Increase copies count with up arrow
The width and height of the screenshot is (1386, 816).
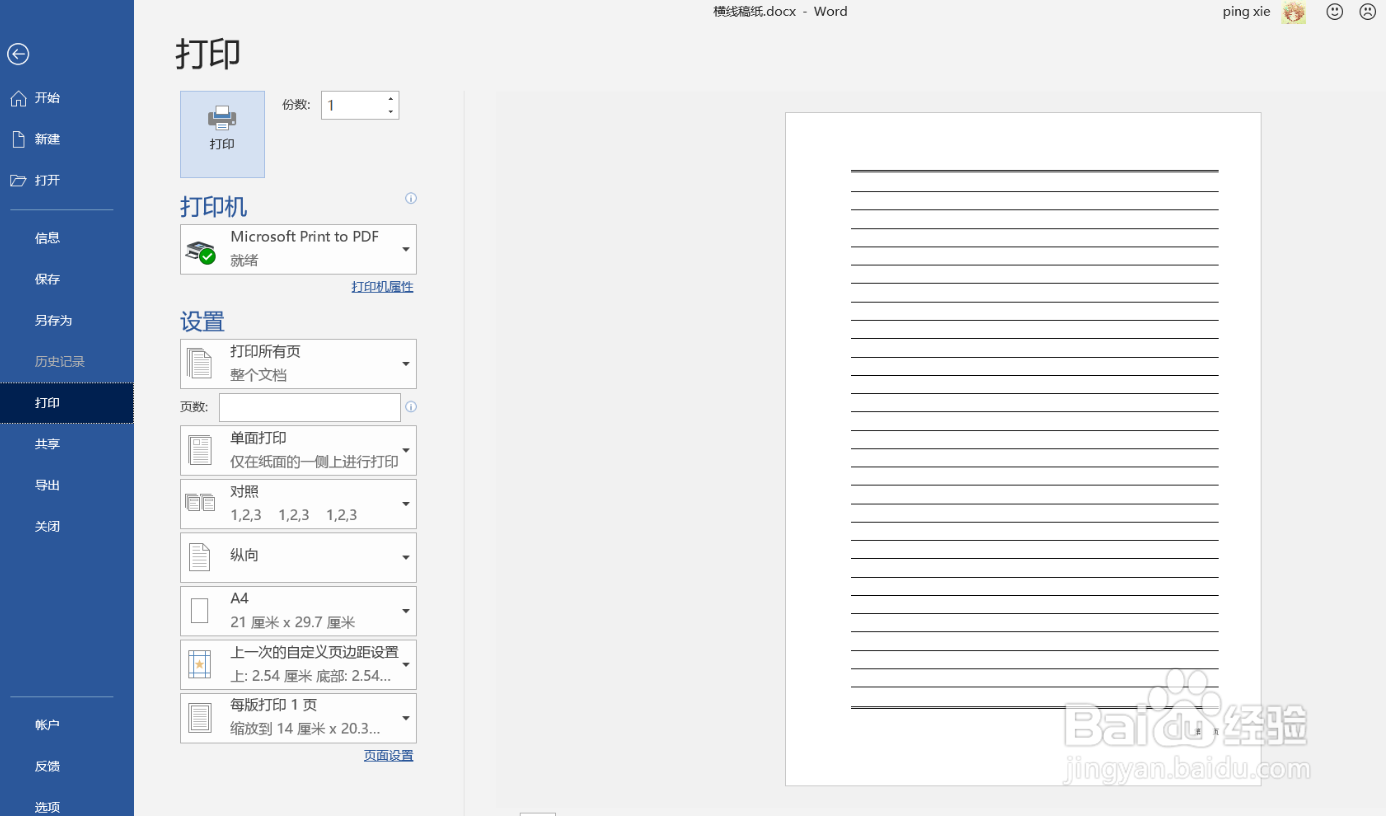point(391,98)
